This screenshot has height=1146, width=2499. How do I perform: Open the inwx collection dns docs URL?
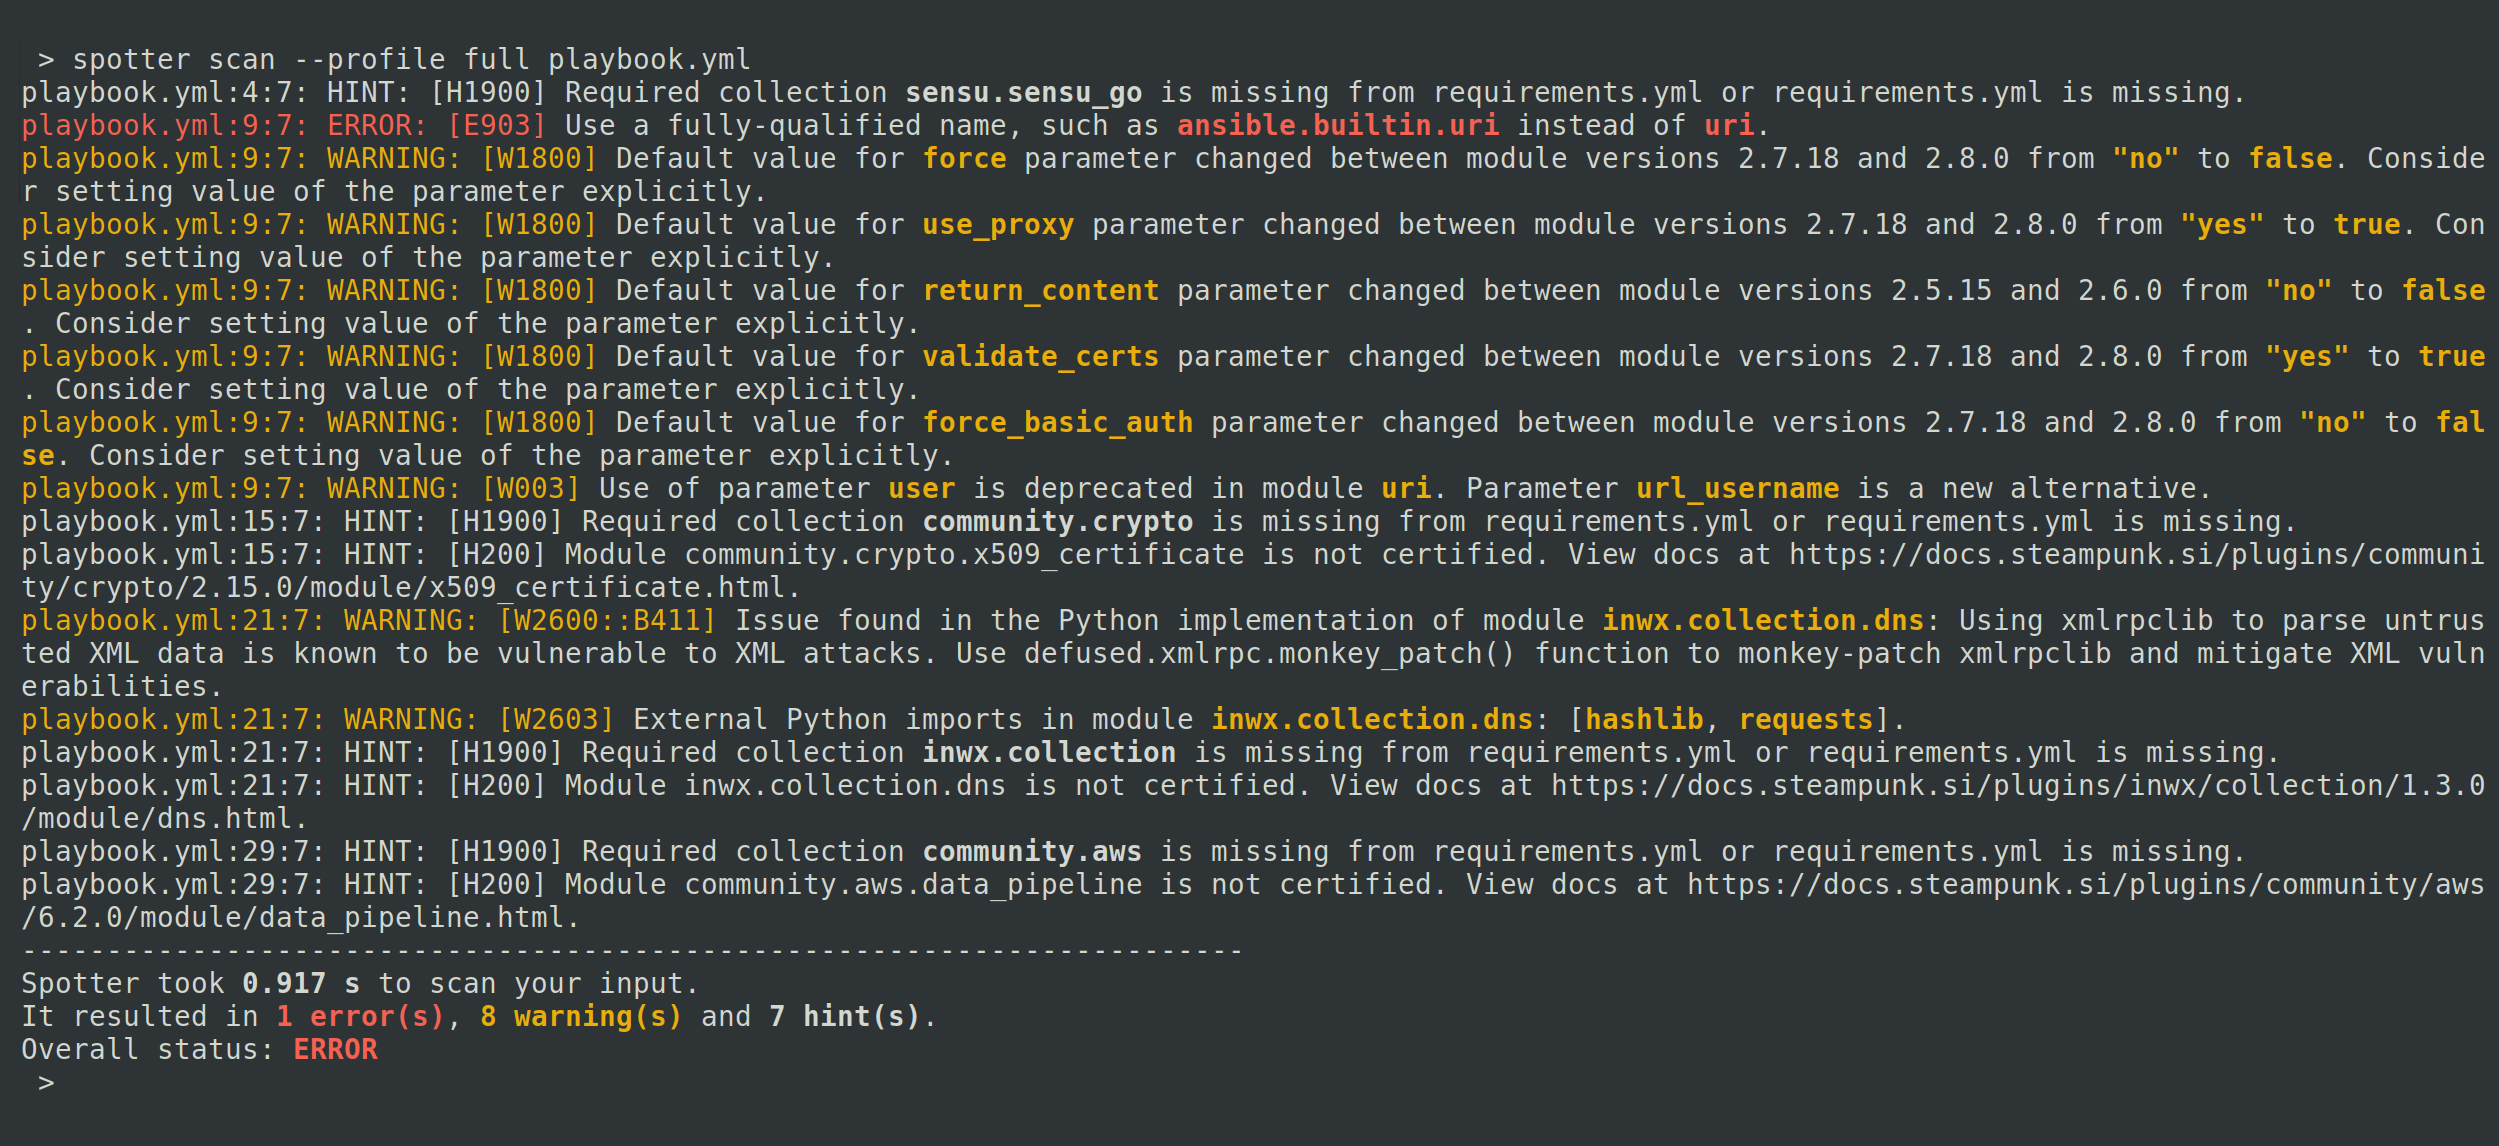point(2016,786)
